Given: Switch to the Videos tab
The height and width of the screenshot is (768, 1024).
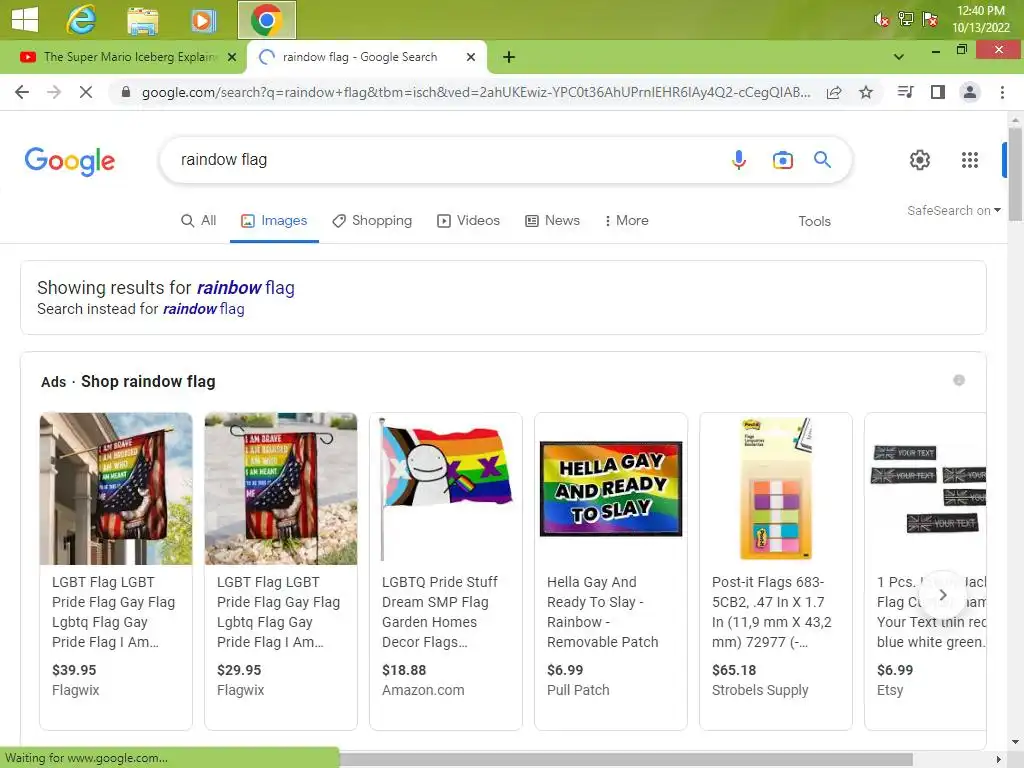Looking at the screenshot, I should pos(468,221).
